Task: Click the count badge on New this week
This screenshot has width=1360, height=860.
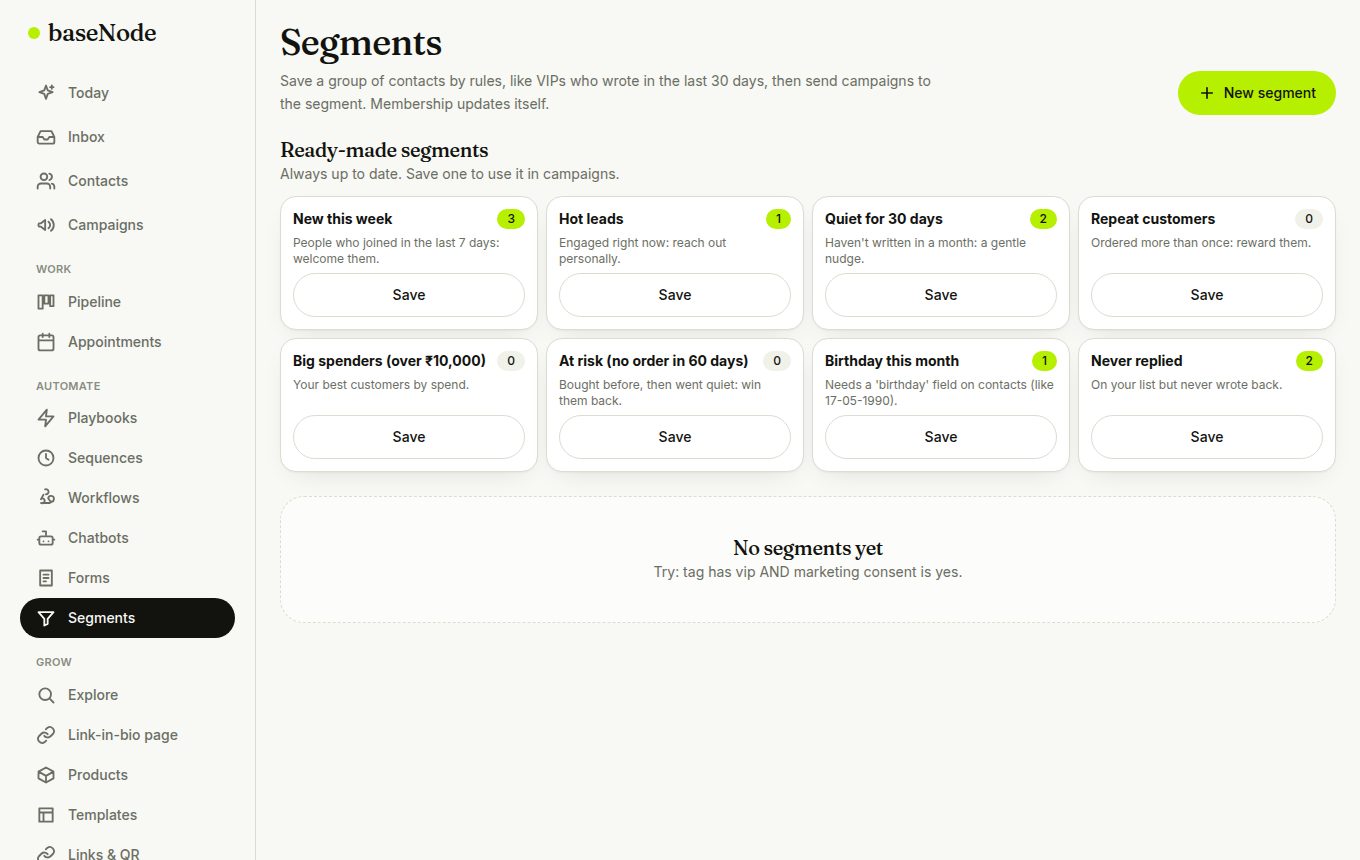Action: [x=511, y=219]
